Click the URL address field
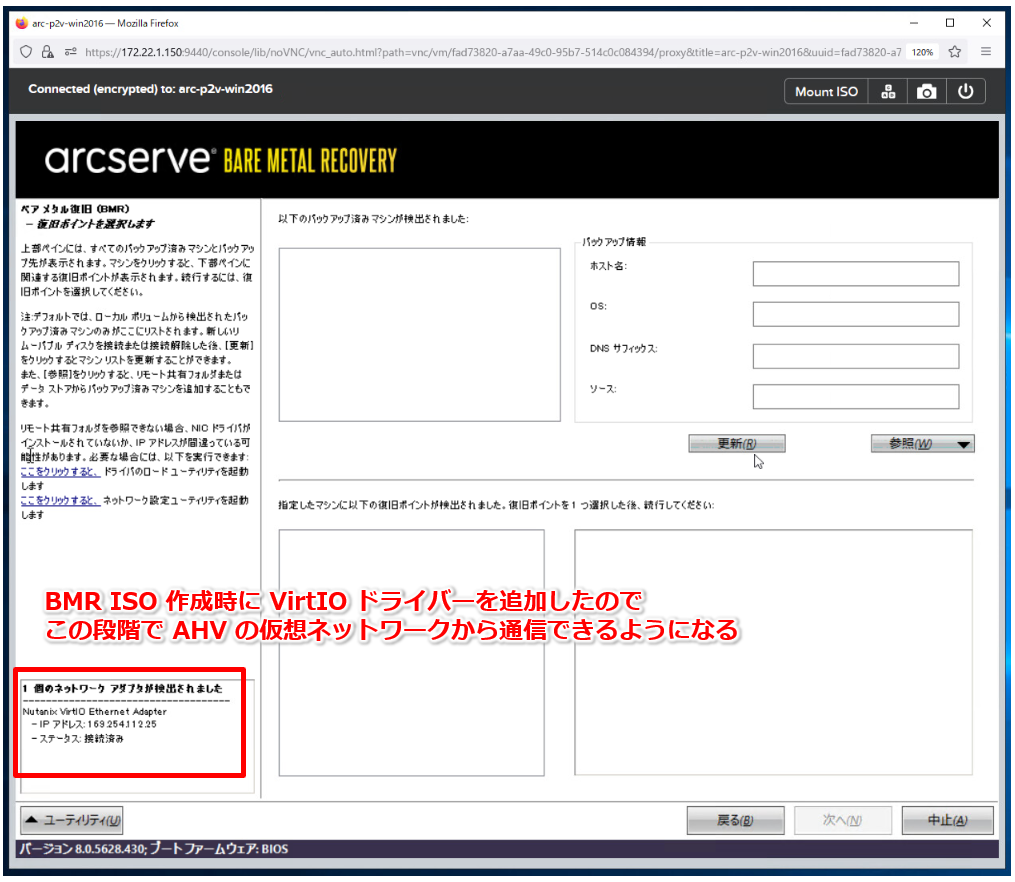This screenshot has height=882, width=1015. [492, 52]
